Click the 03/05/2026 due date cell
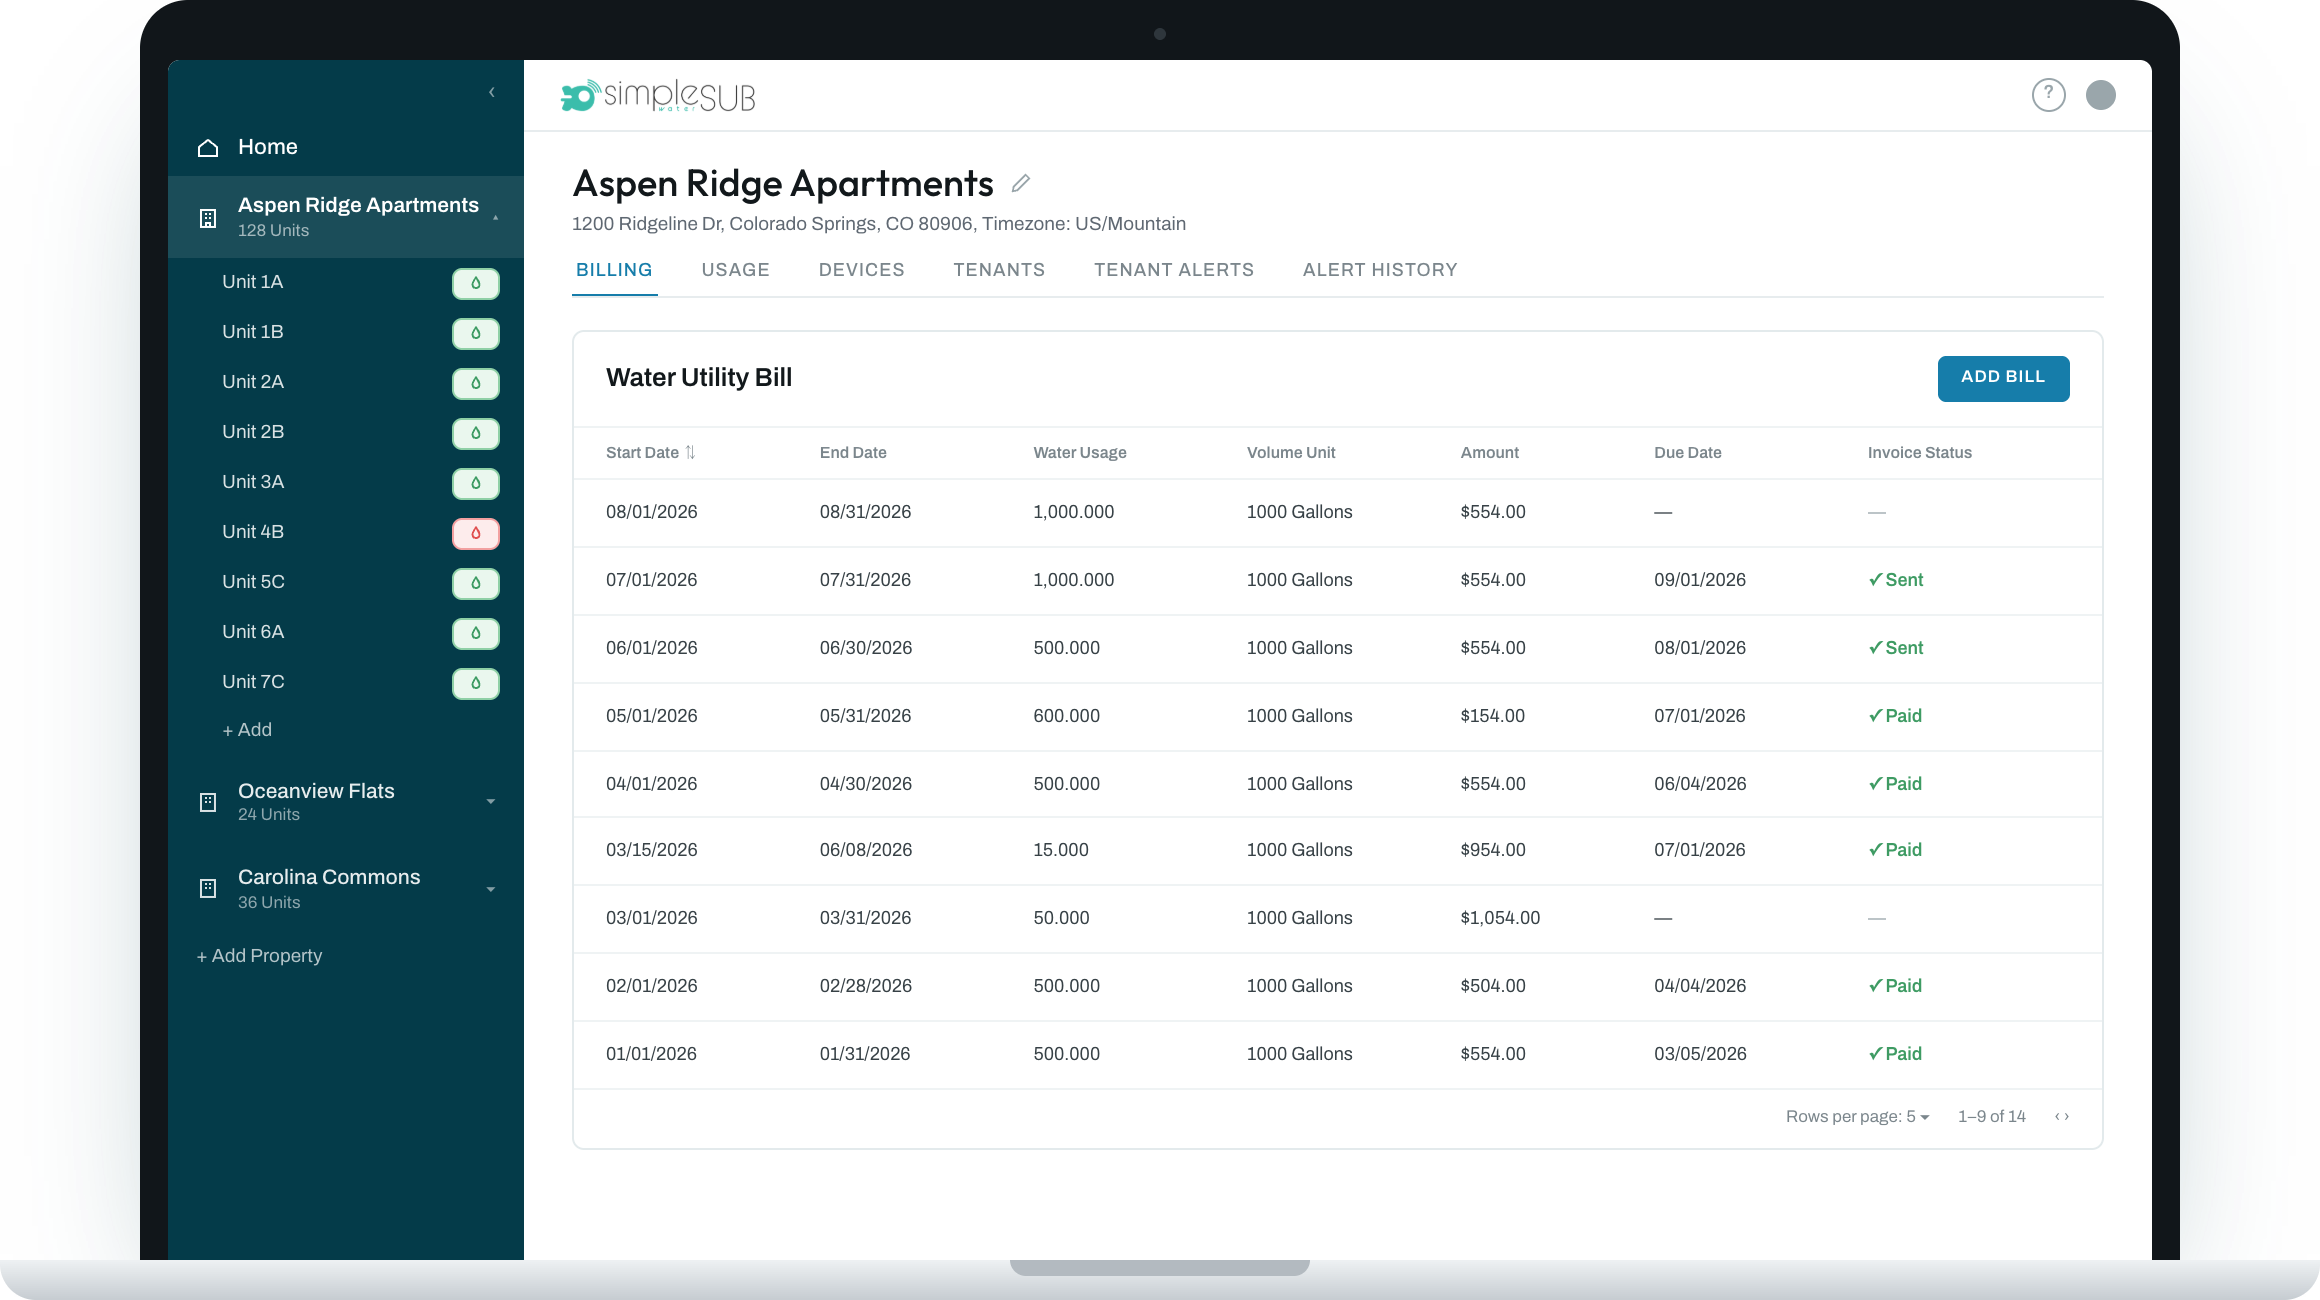The image size is (2320, 1300). click(x=1700, y=1054)
